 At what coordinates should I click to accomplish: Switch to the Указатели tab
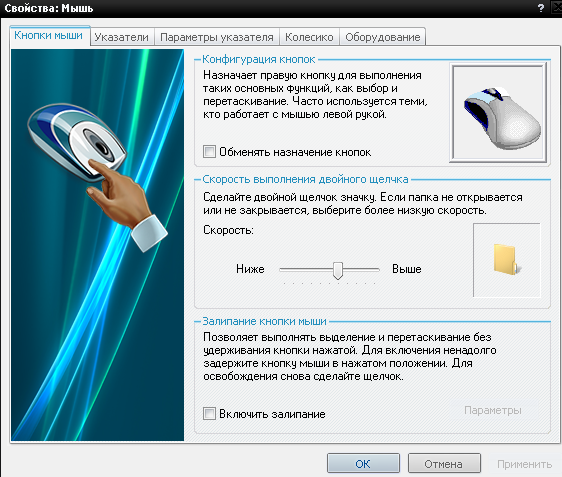point(122,37)
